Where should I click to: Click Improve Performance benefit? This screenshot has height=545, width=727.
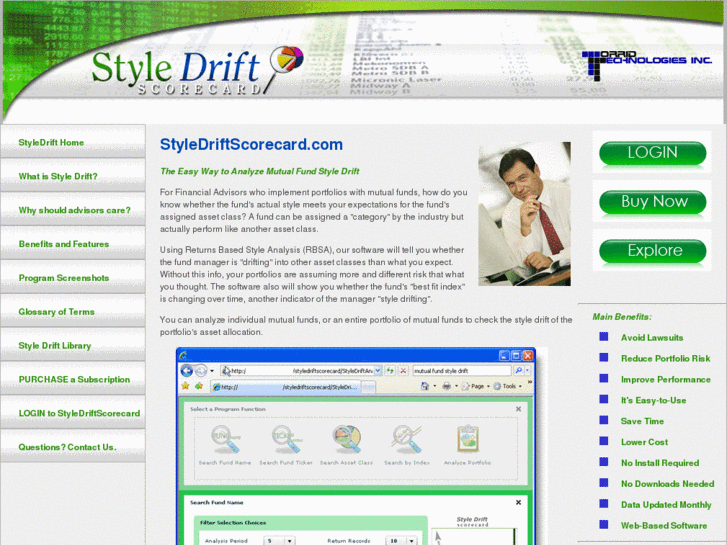[x=665, y=379]
